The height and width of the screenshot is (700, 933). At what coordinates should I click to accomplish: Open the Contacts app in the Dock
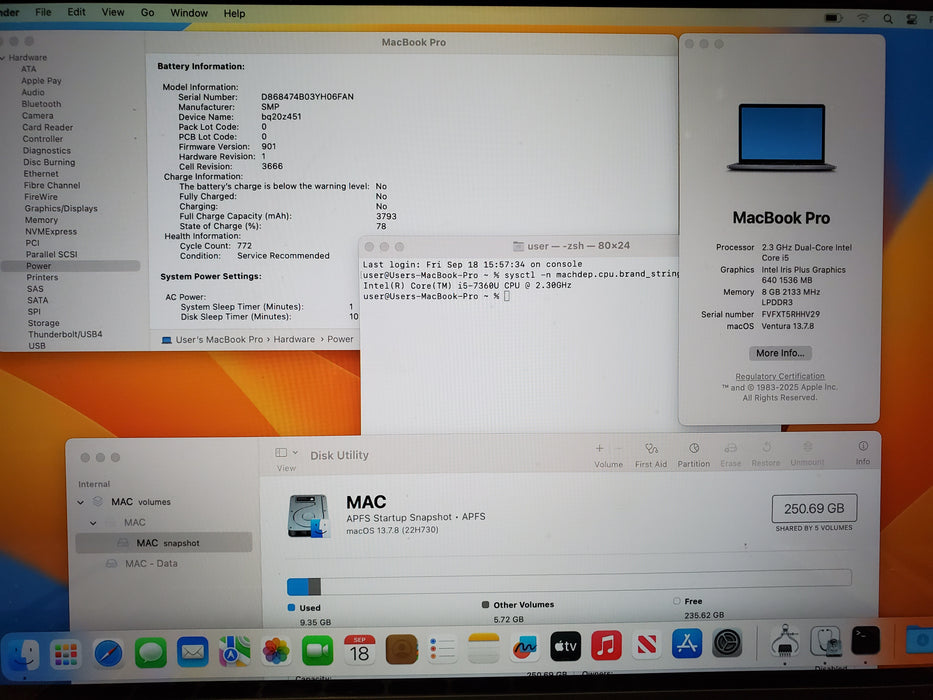pyautogui.click(x=402, y=649)
